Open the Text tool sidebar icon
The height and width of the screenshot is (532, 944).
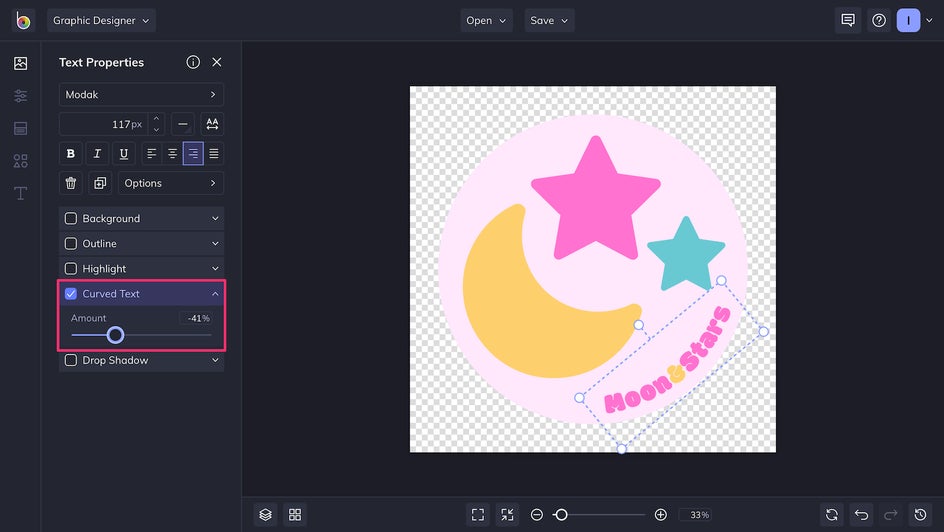point(20,193)
